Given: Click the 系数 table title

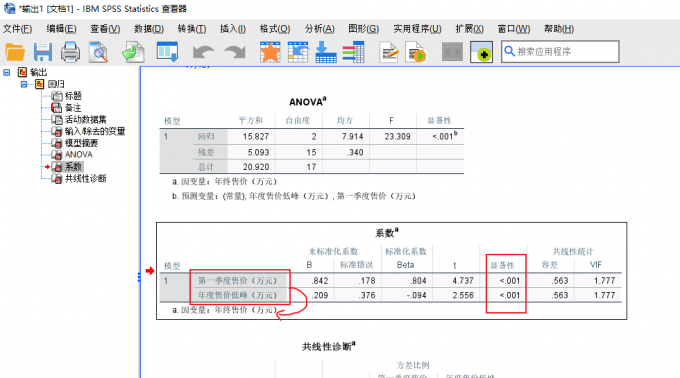Looking at the screenshot, I should (x=387, y=233).
